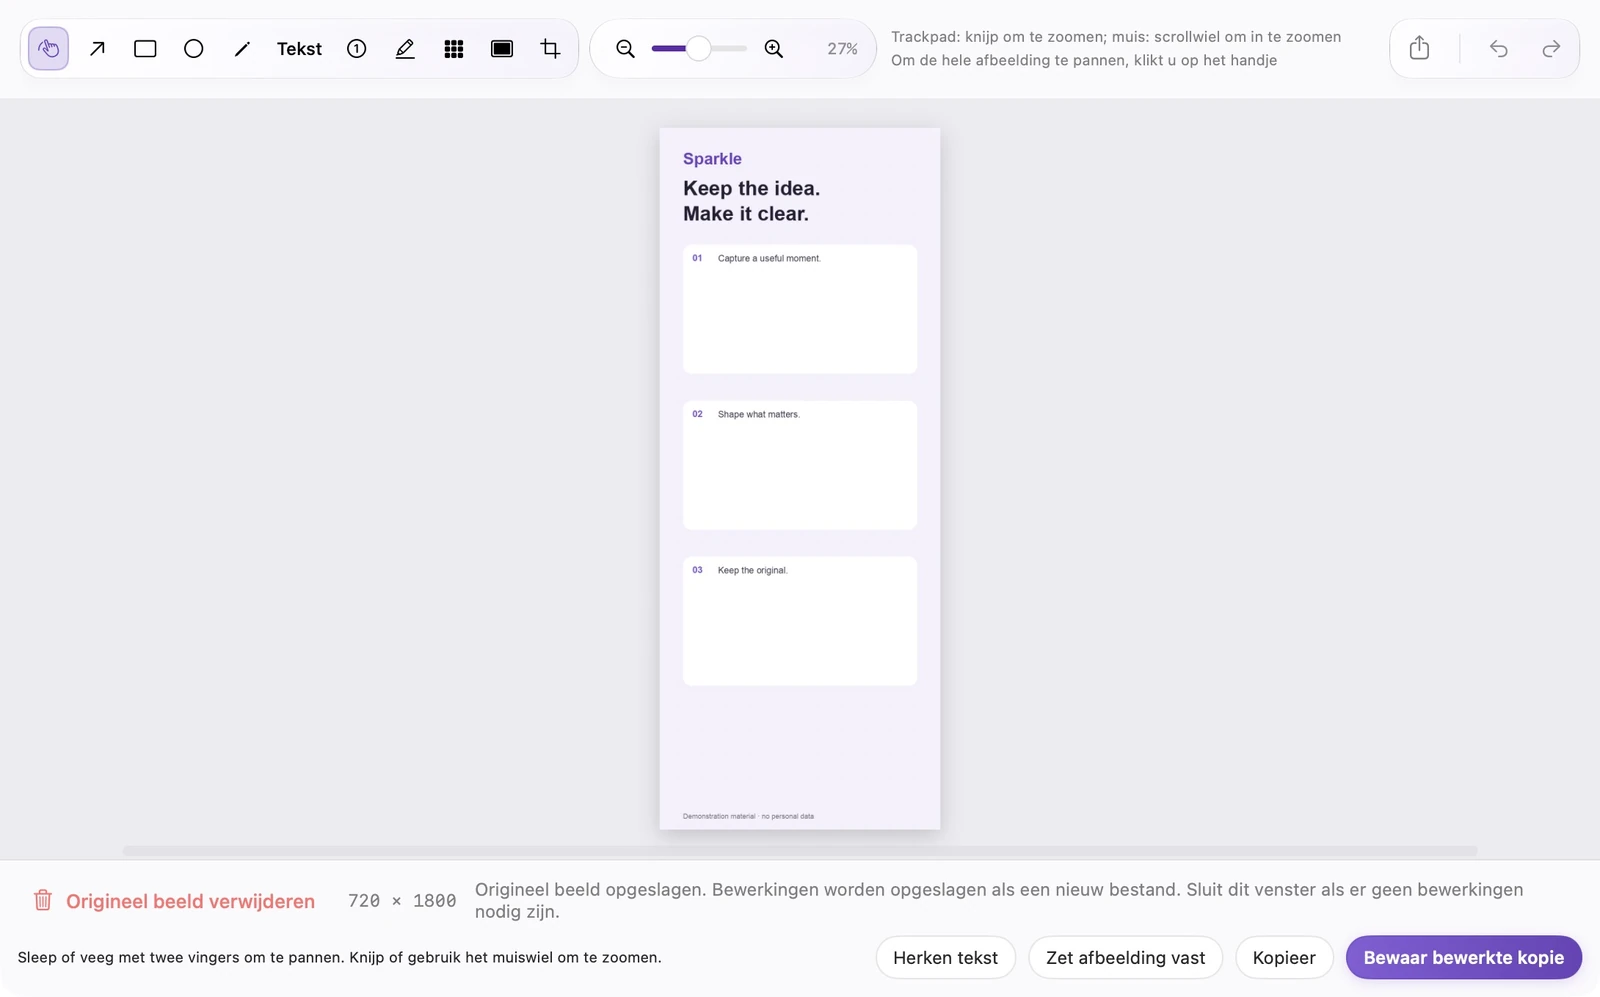Click the 720 × 1800 dimensions text
Screen dimensions: 1600x997
pyautogui.click(x=402, y=901)
